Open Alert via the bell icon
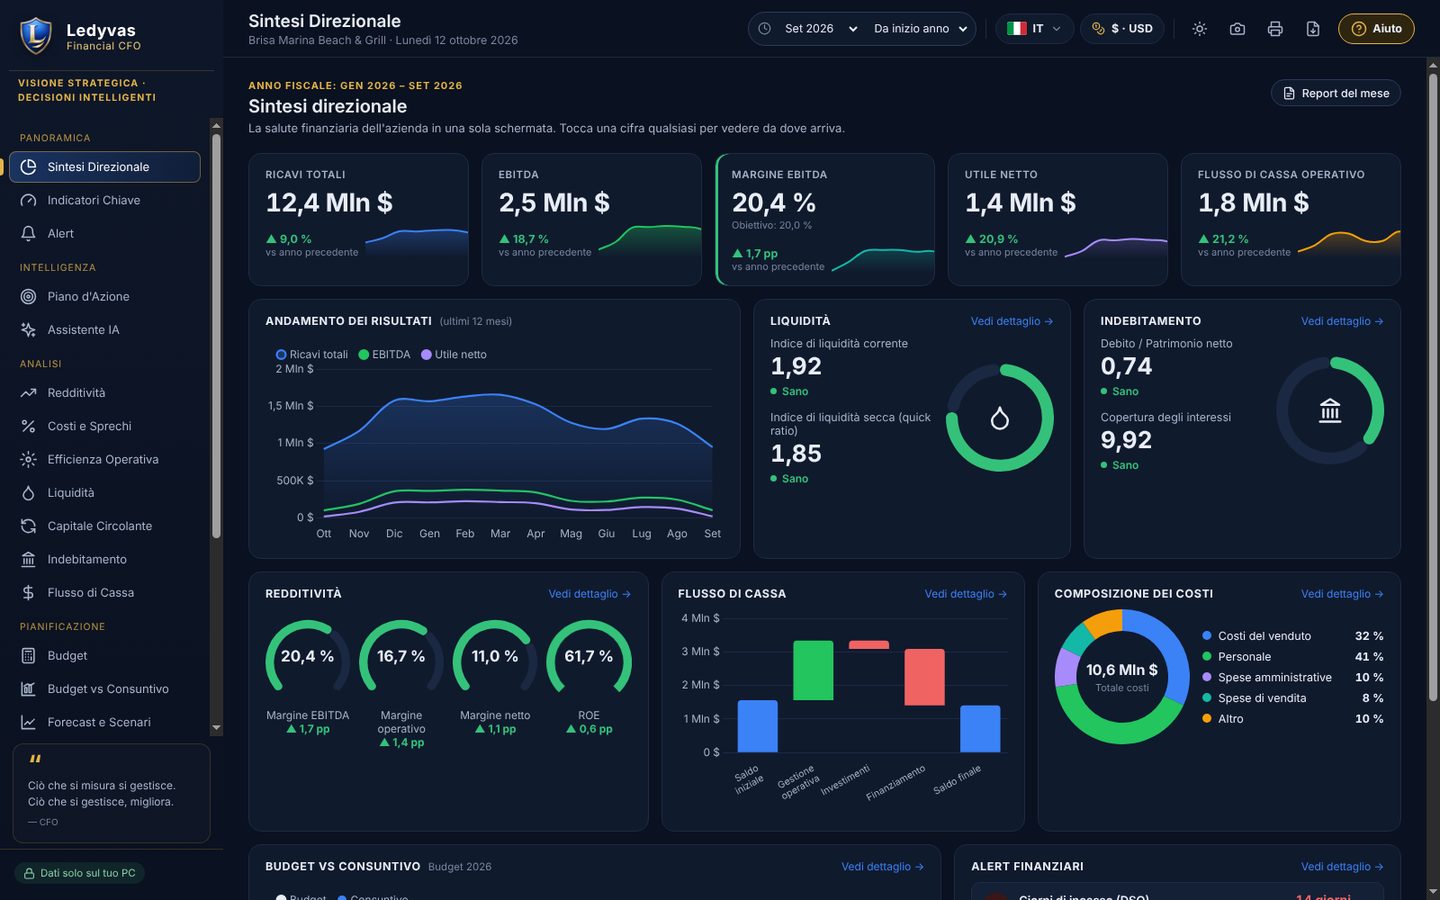The image size is (1440, 900). [28, 233]
